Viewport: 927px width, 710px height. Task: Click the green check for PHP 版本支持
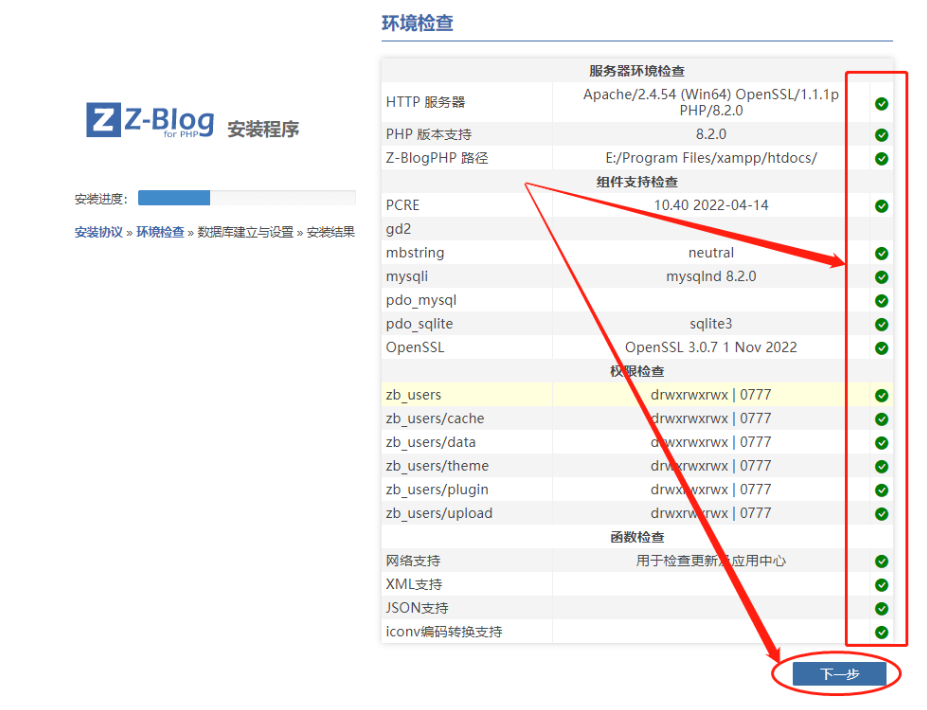(x=881, y=135)
